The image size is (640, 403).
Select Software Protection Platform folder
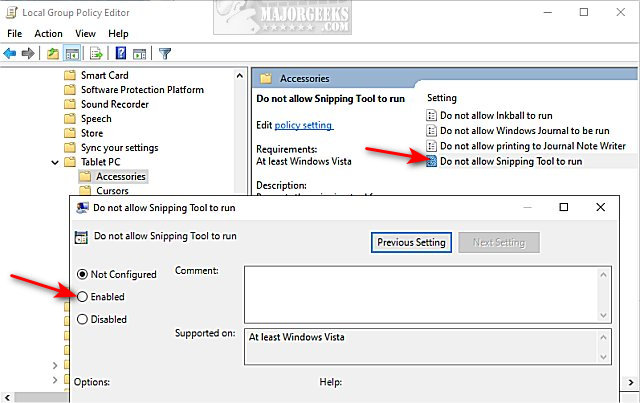(x=134, y=89)
